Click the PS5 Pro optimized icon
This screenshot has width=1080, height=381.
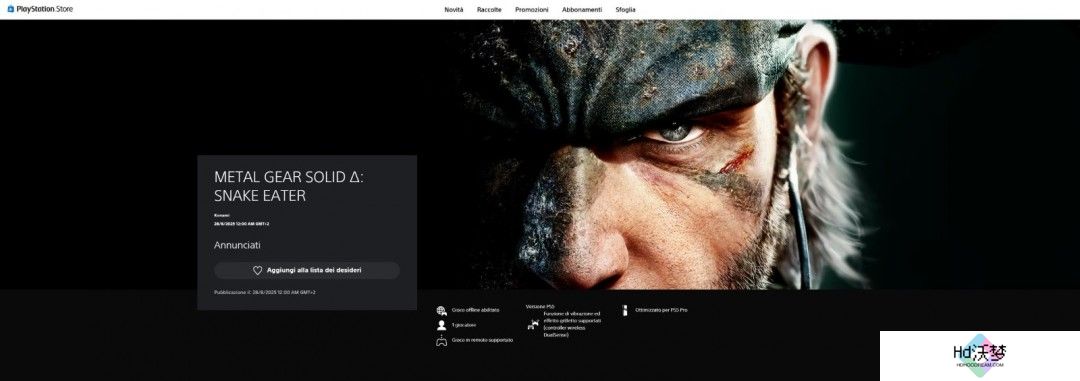pyautogui.click(x=625, y=311)
